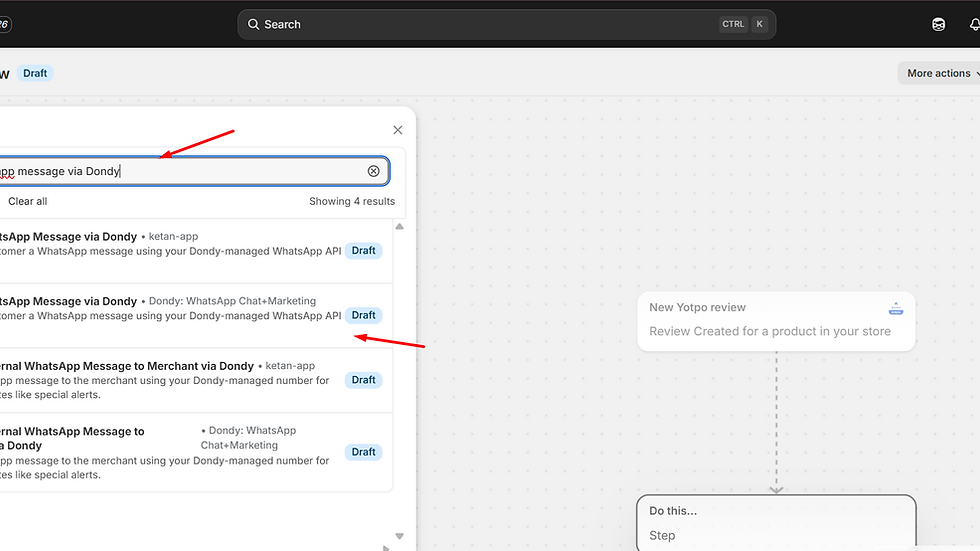Viewport: 980px width, 551px height.
Task: Click Draft badge on last Internal WhatsApp result
Action: [363, 452]
